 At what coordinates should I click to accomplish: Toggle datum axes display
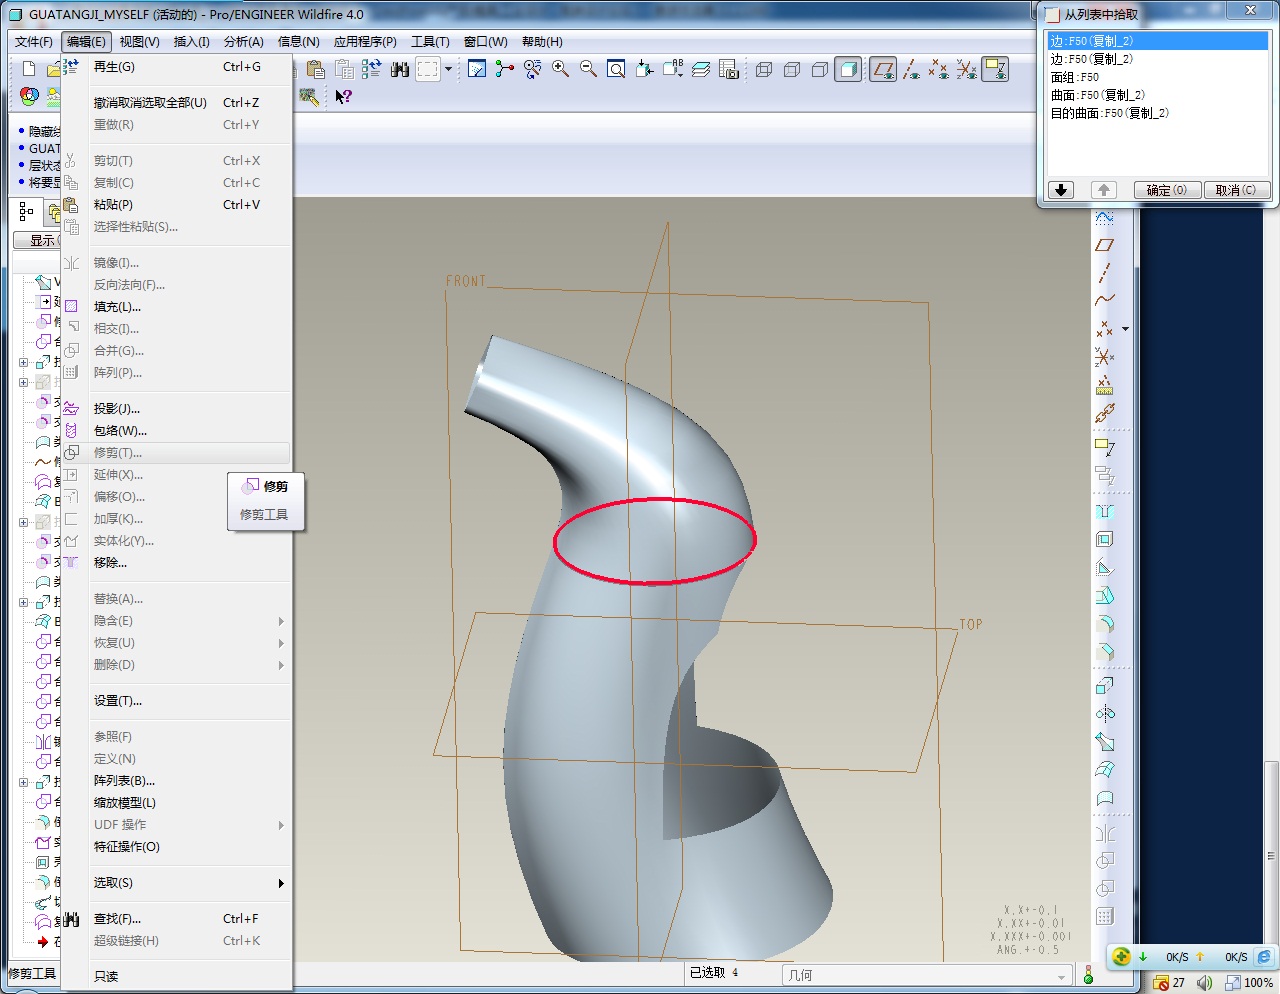911,69
